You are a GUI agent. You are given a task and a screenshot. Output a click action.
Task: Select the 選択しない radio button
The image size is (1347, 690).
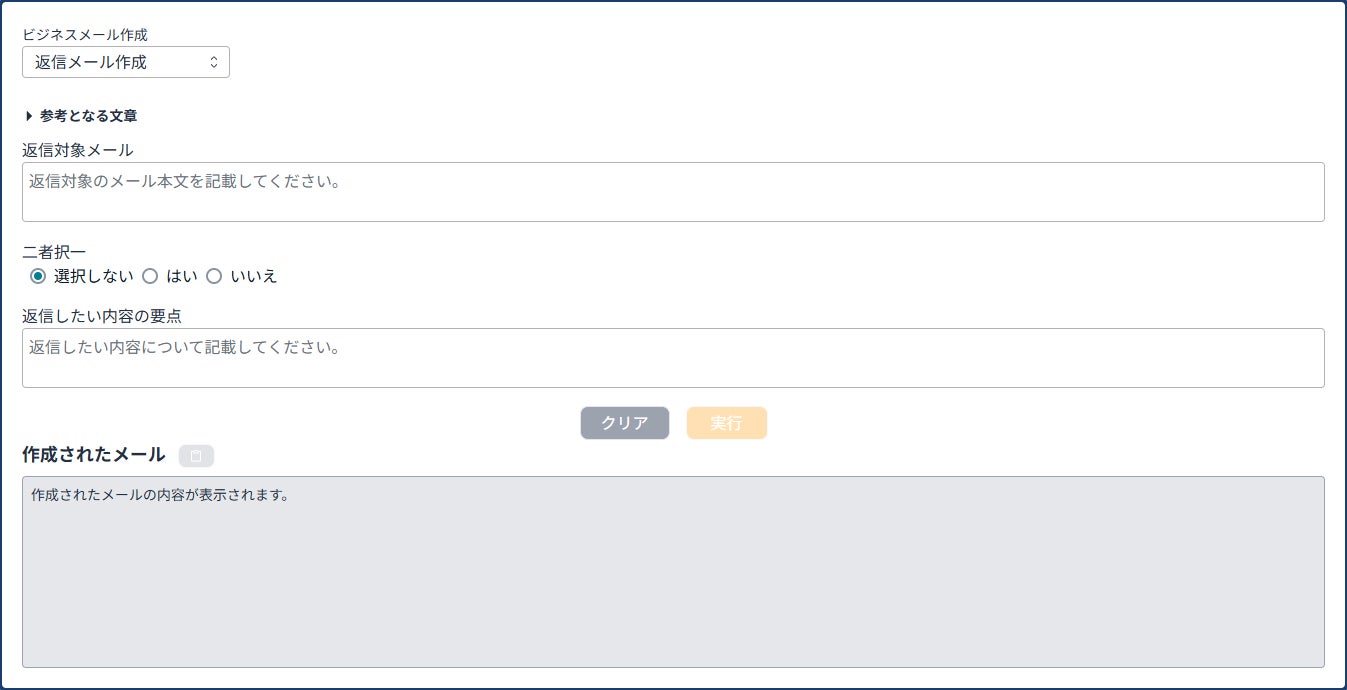click(x=38, y=276)
